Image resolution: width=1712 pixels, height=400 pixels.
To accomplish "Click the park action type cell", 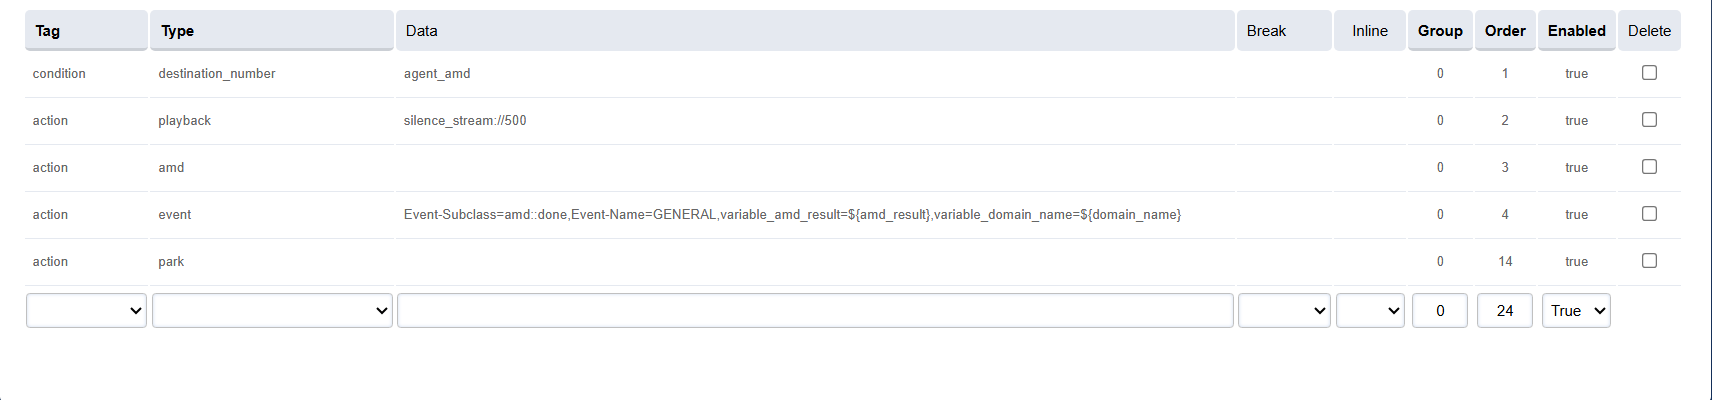I will (x=171, y=262).
